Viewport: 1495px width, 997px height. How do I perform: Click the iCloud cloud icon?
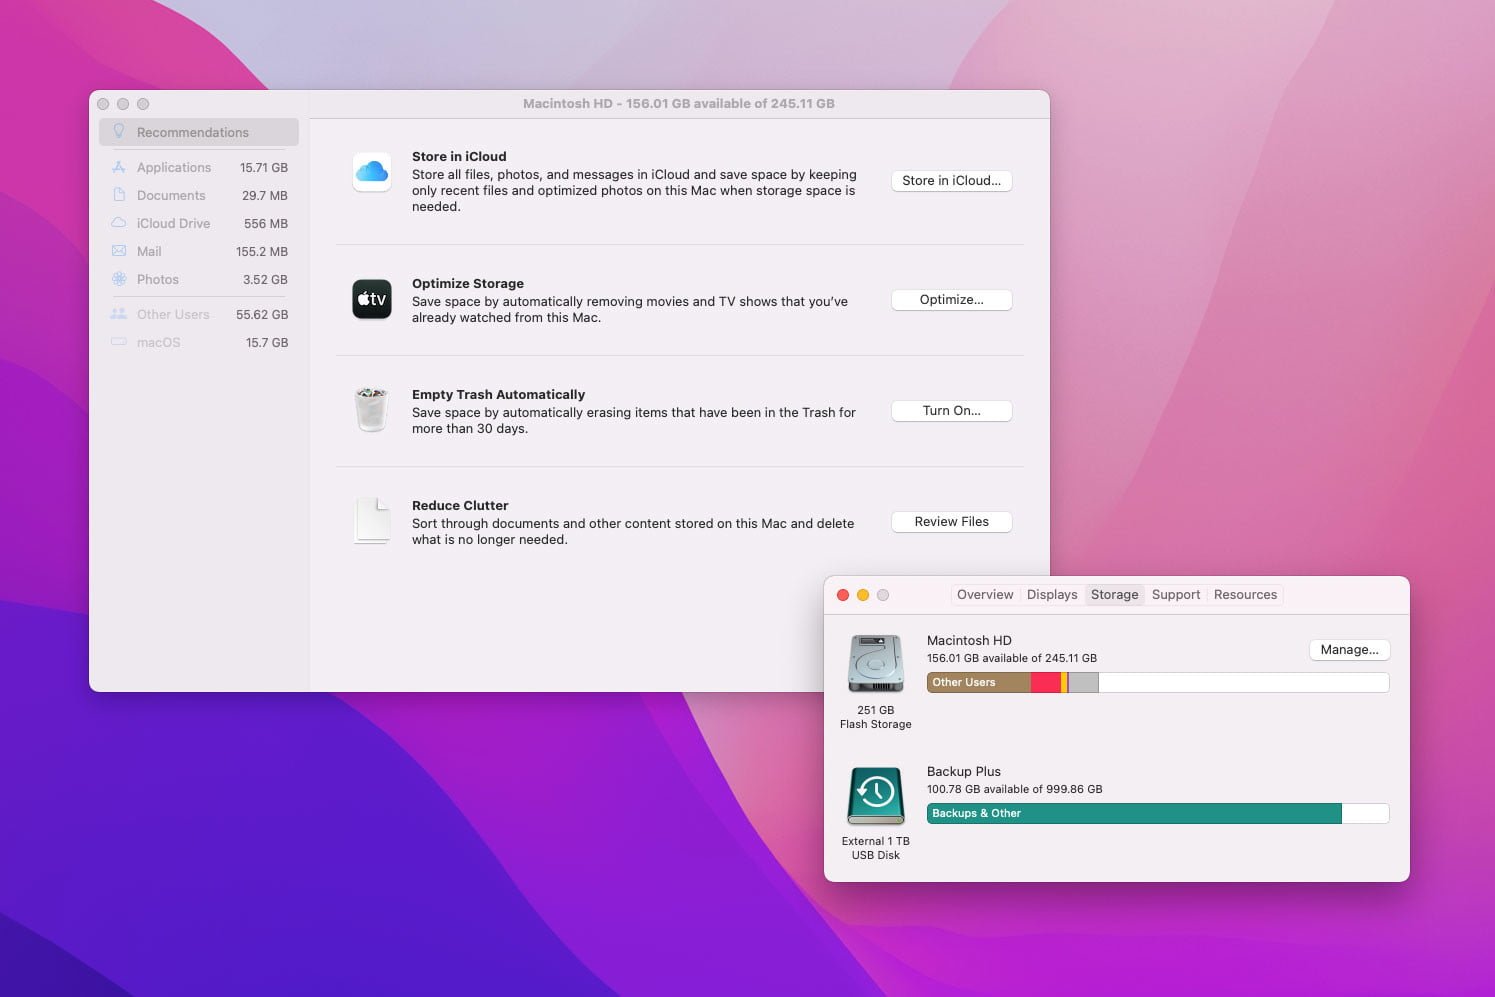(371, 172)
